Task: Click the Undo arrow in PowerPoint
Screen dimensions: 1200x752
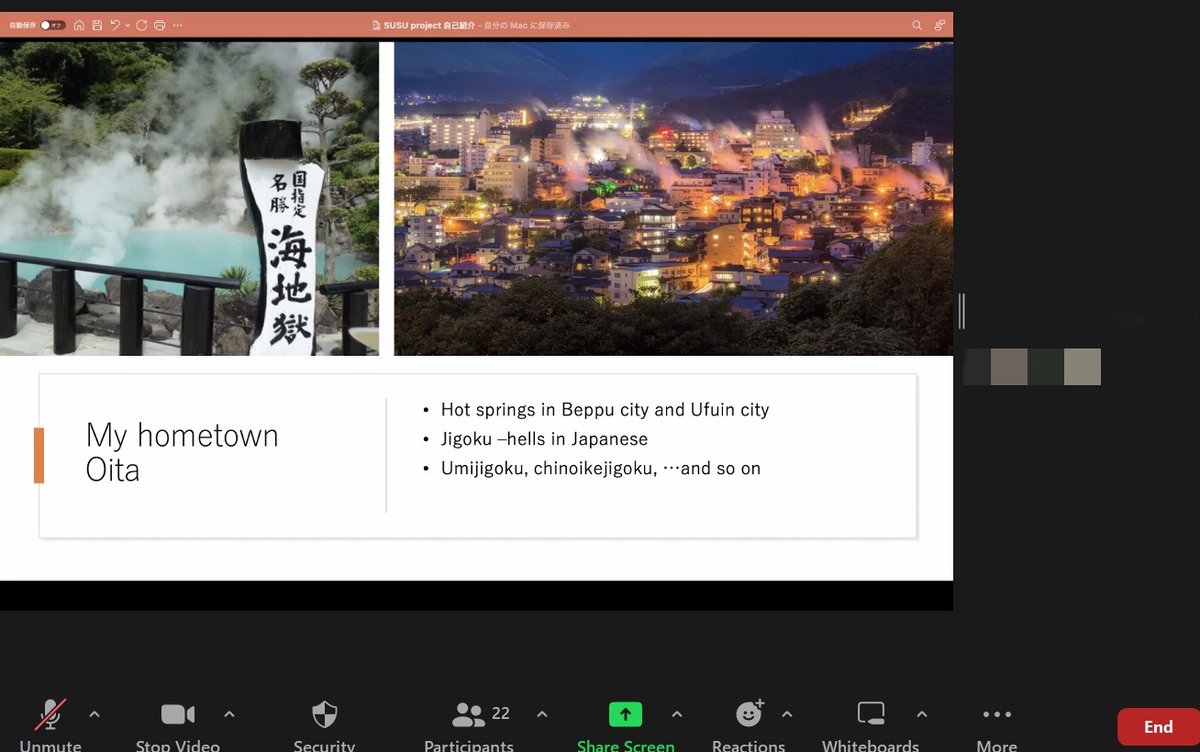Action: (x=115, y=25)
